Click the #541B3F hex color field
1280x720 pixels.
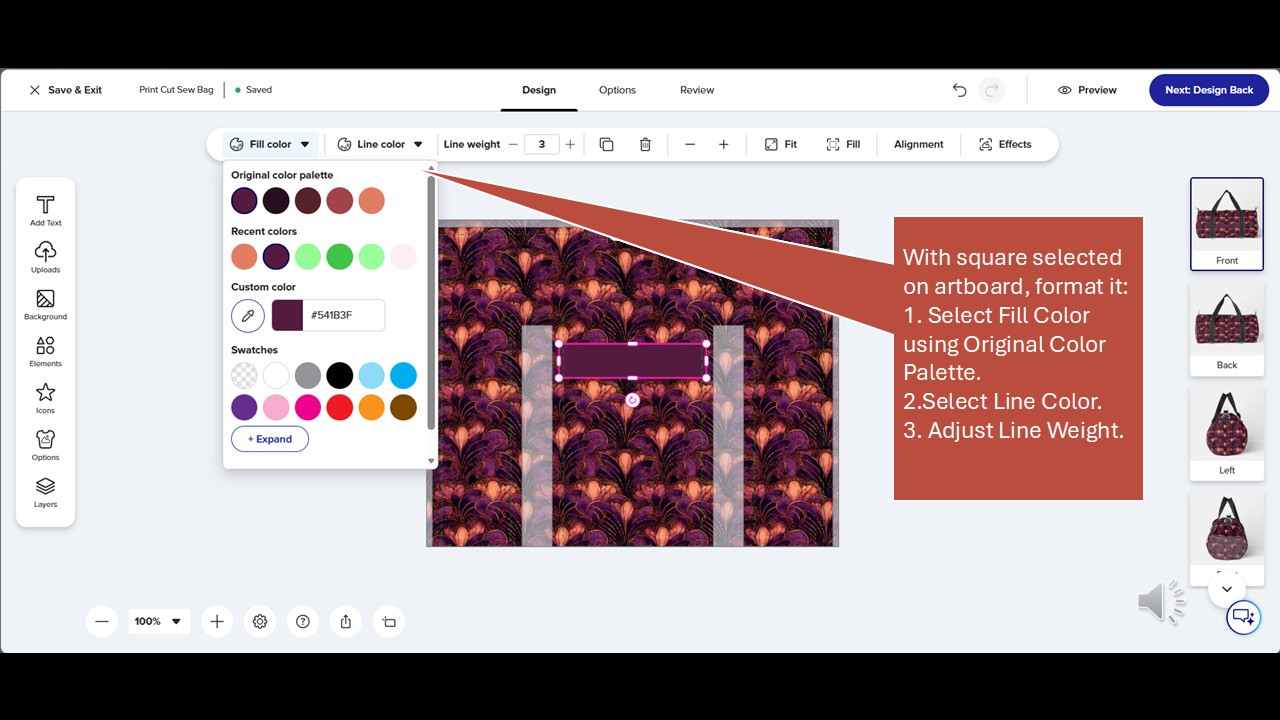345,315
